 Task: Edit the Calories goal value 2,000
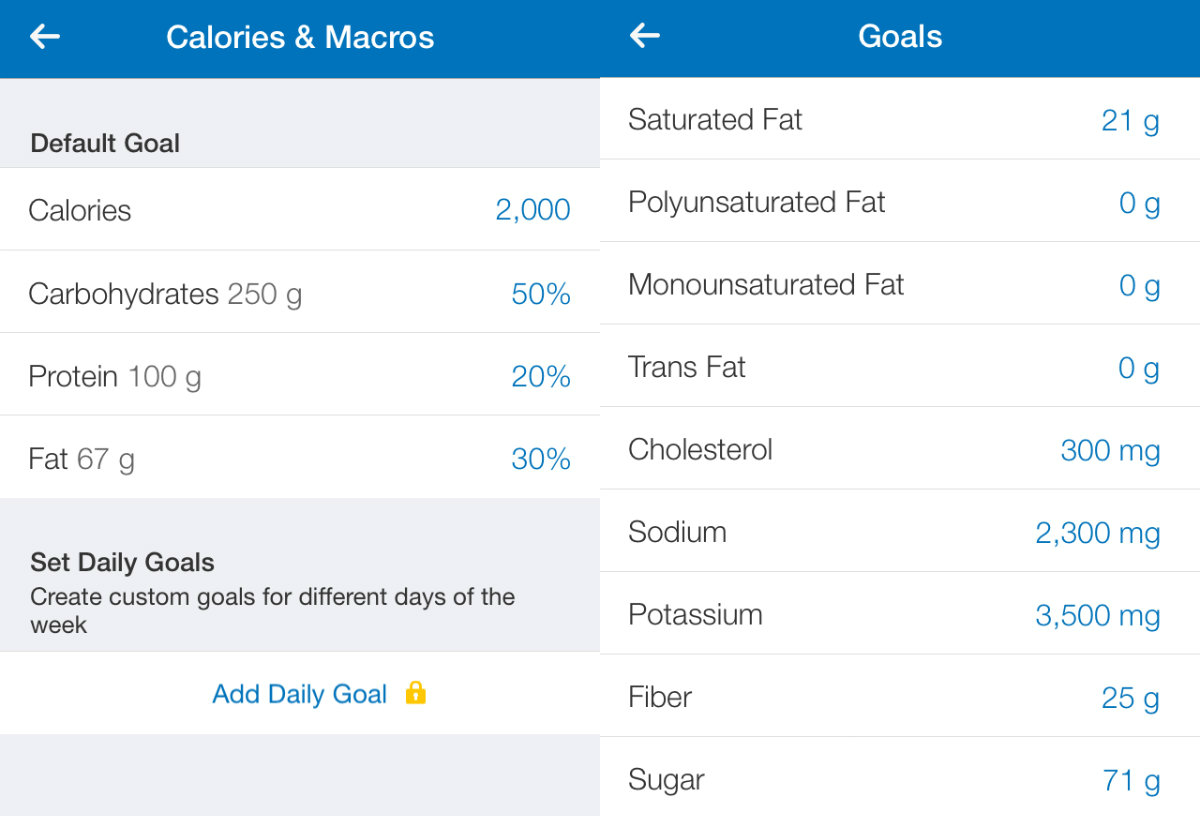pos(533,210)
